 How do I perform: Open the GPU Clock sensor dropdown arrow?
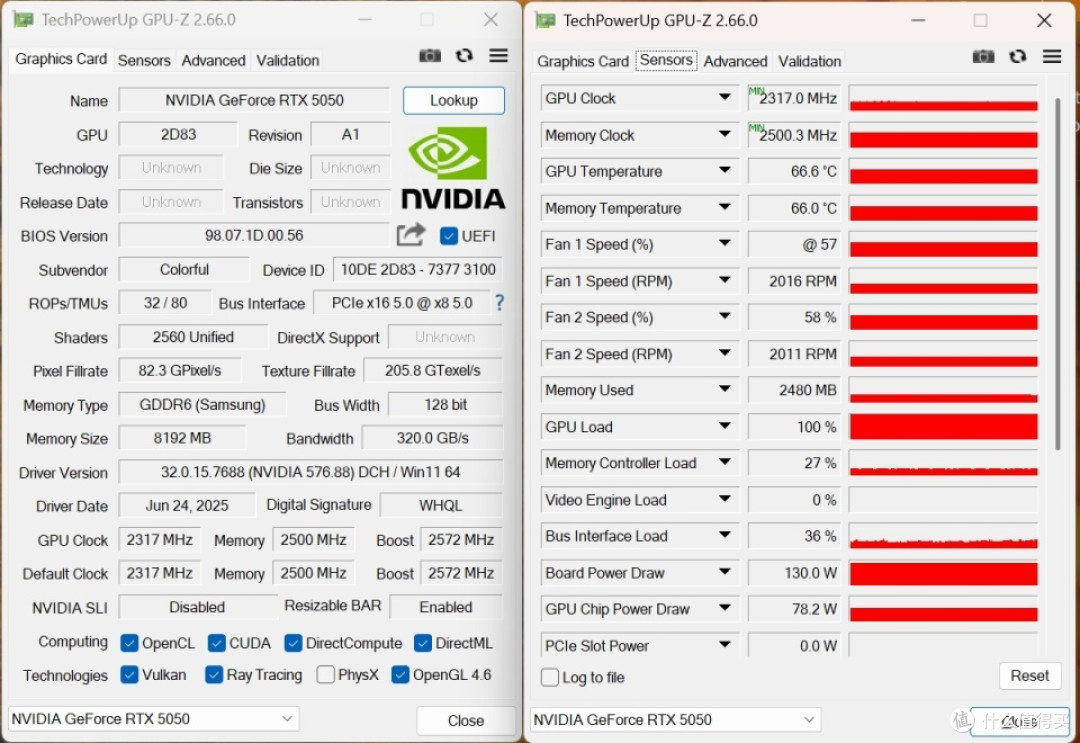725,97
